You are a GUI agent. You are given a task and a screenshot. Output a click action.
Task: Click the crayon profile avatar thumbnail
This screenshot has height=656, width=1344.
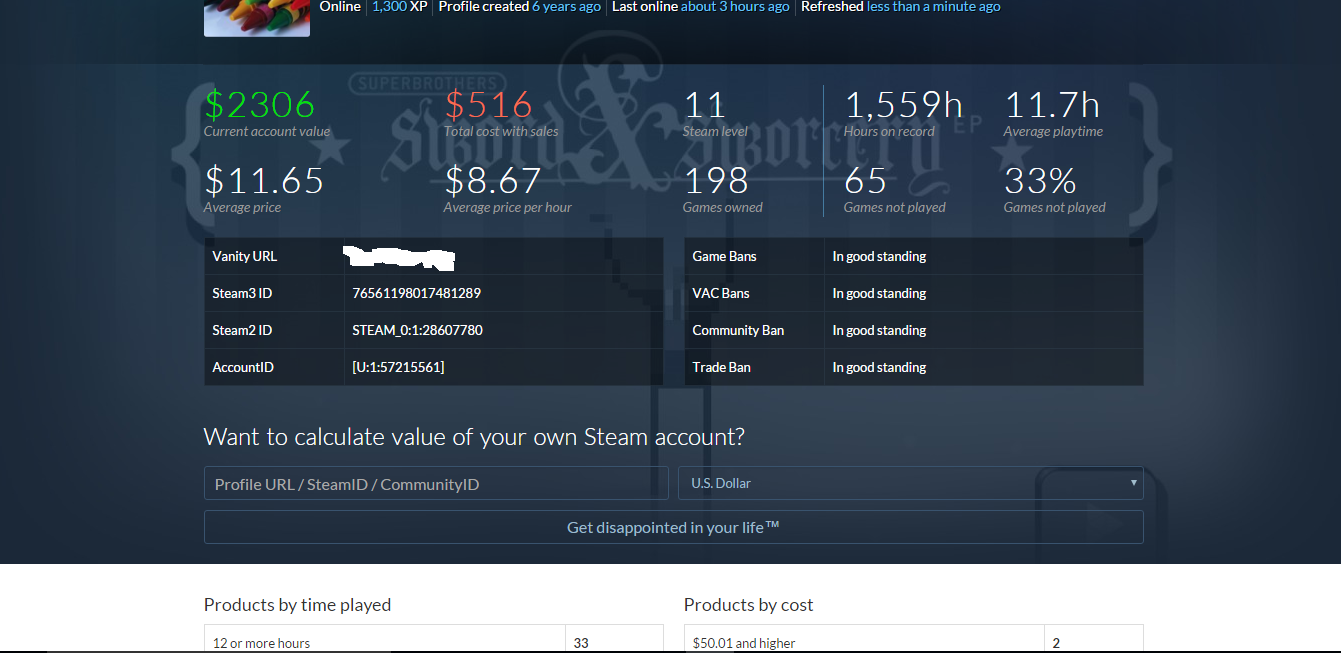pos(257,18)
